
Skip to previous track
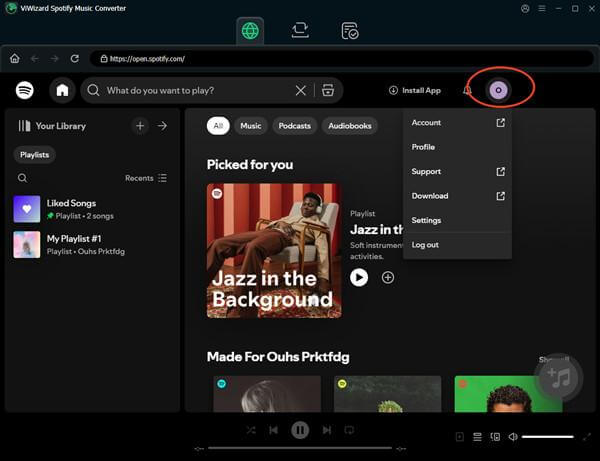coord(273,430)
